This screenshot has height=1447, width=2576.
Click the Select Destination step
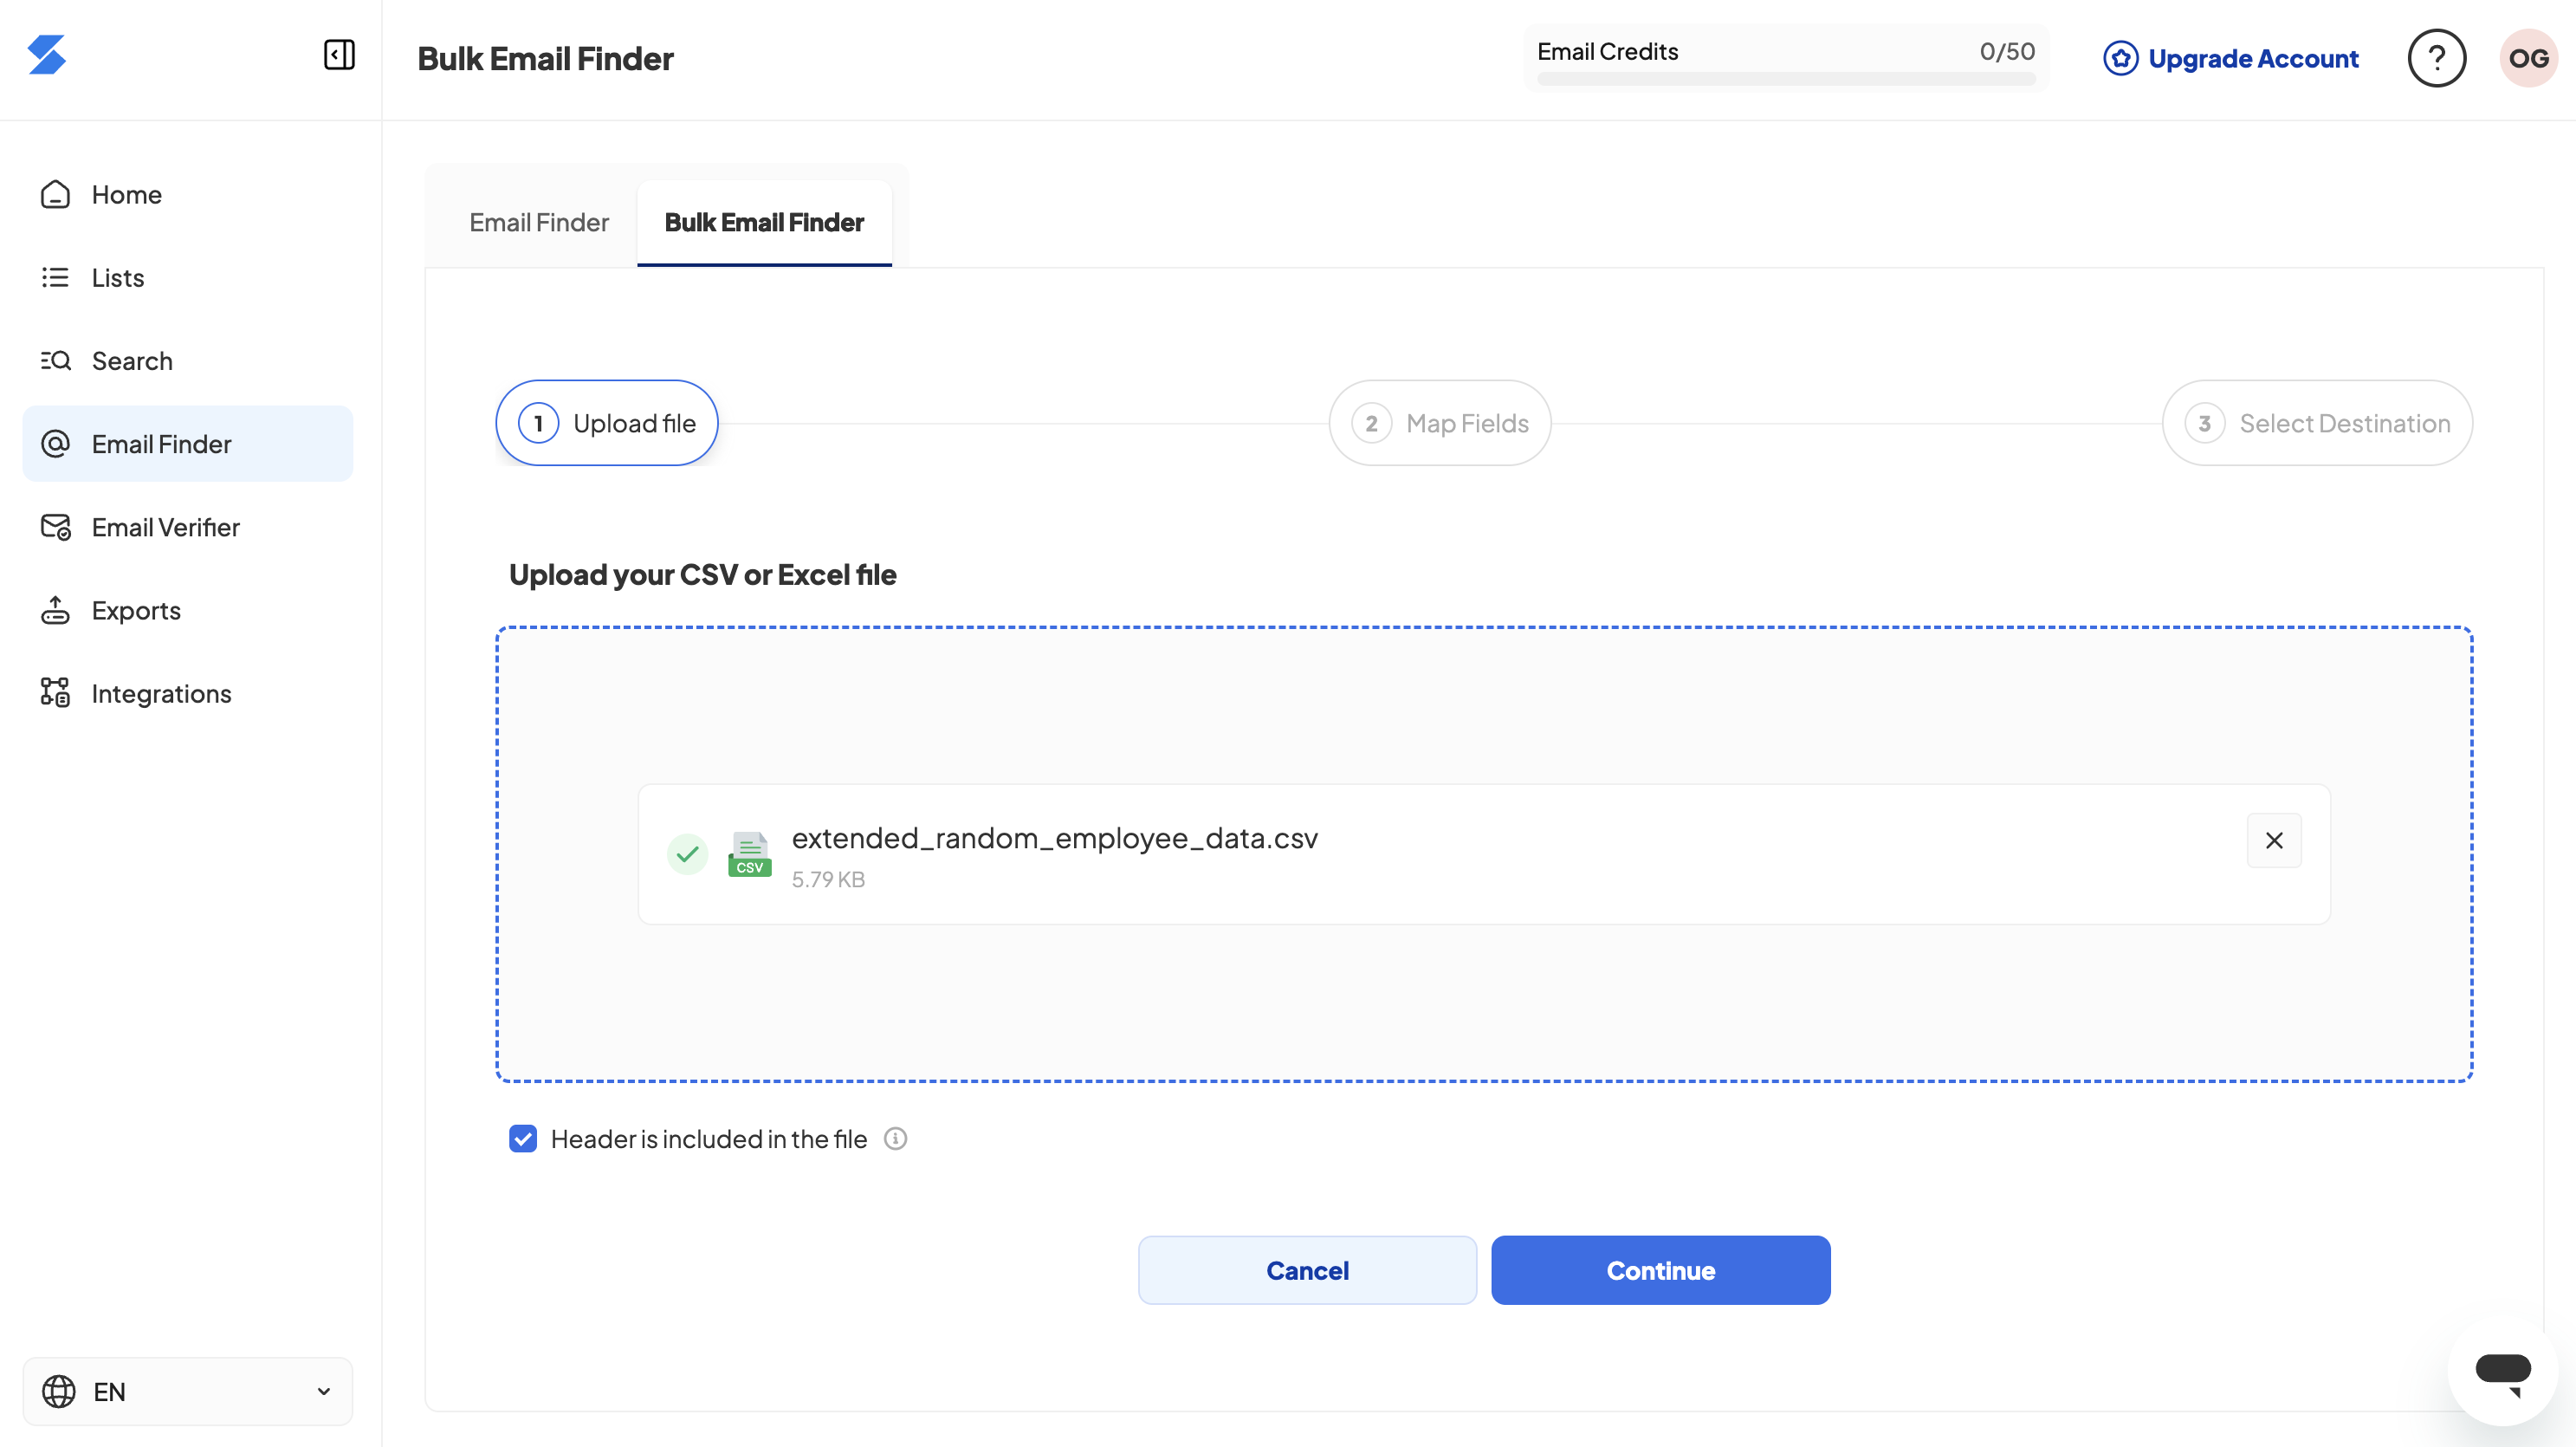[x=2317, y=423]
